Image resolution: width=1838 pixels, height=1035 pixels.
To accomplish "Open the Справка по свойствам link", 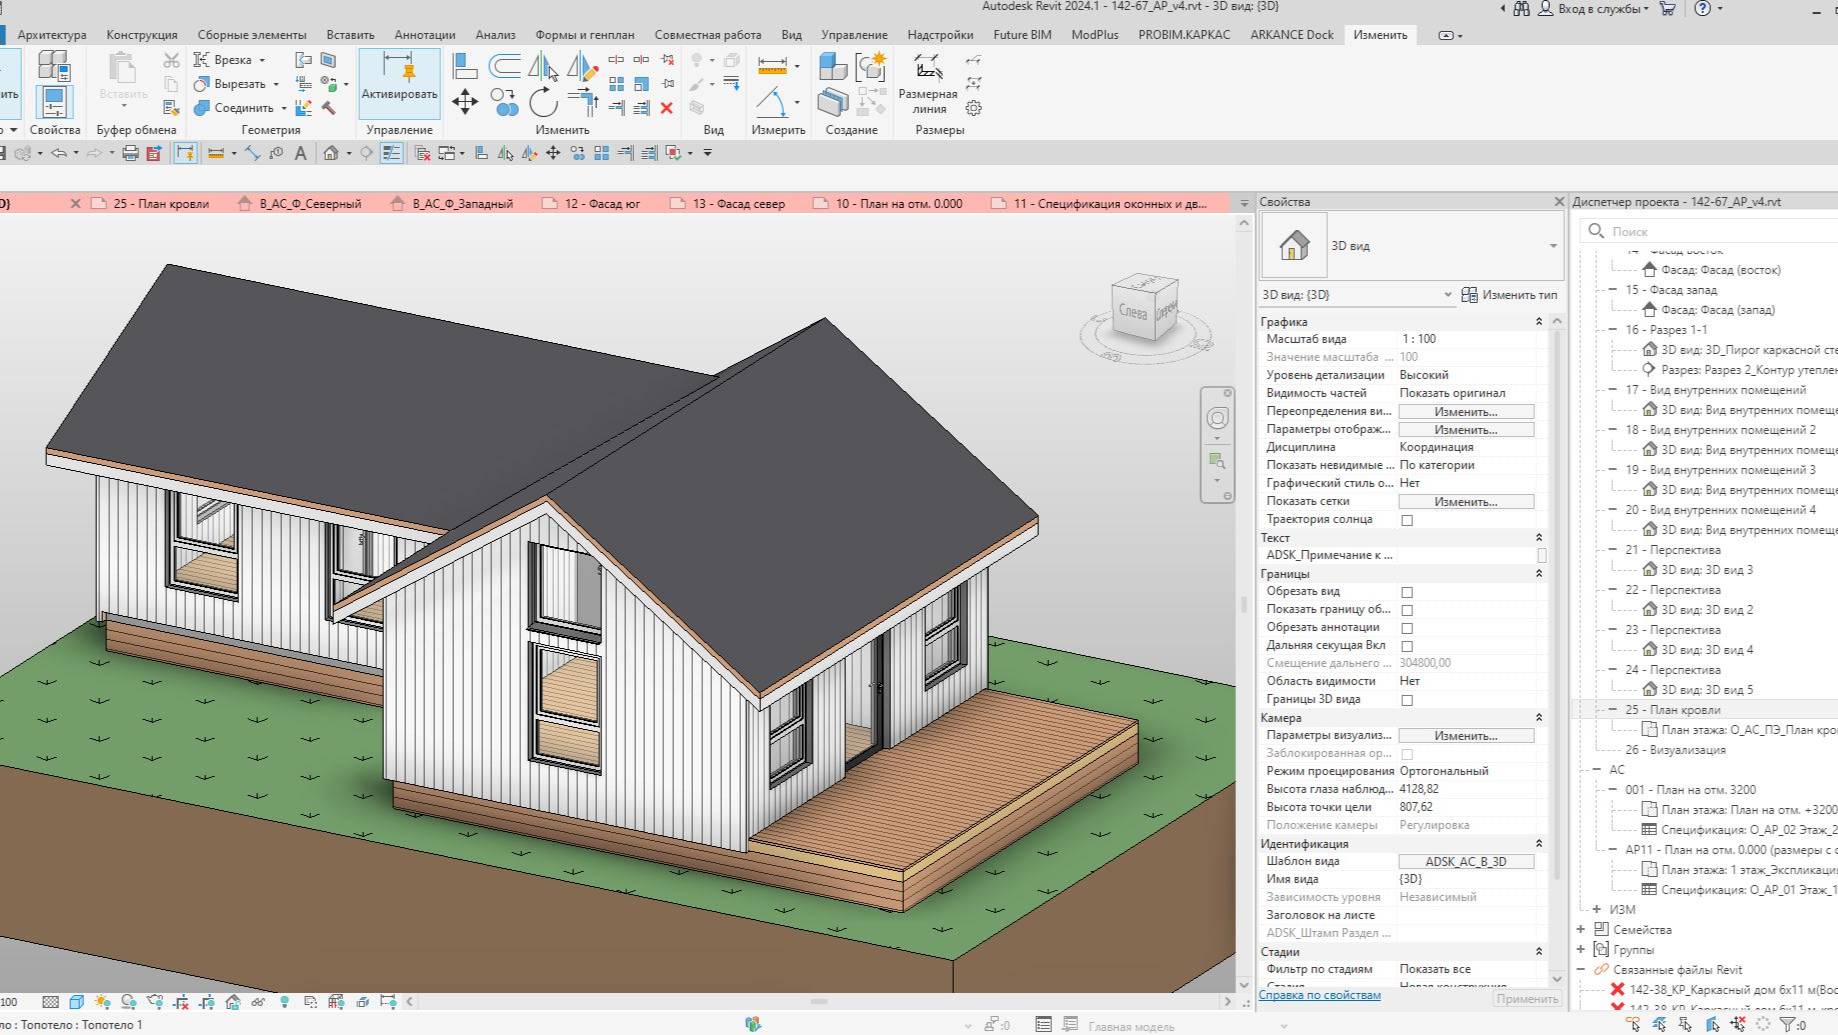I will click(x=1320, y=994).
